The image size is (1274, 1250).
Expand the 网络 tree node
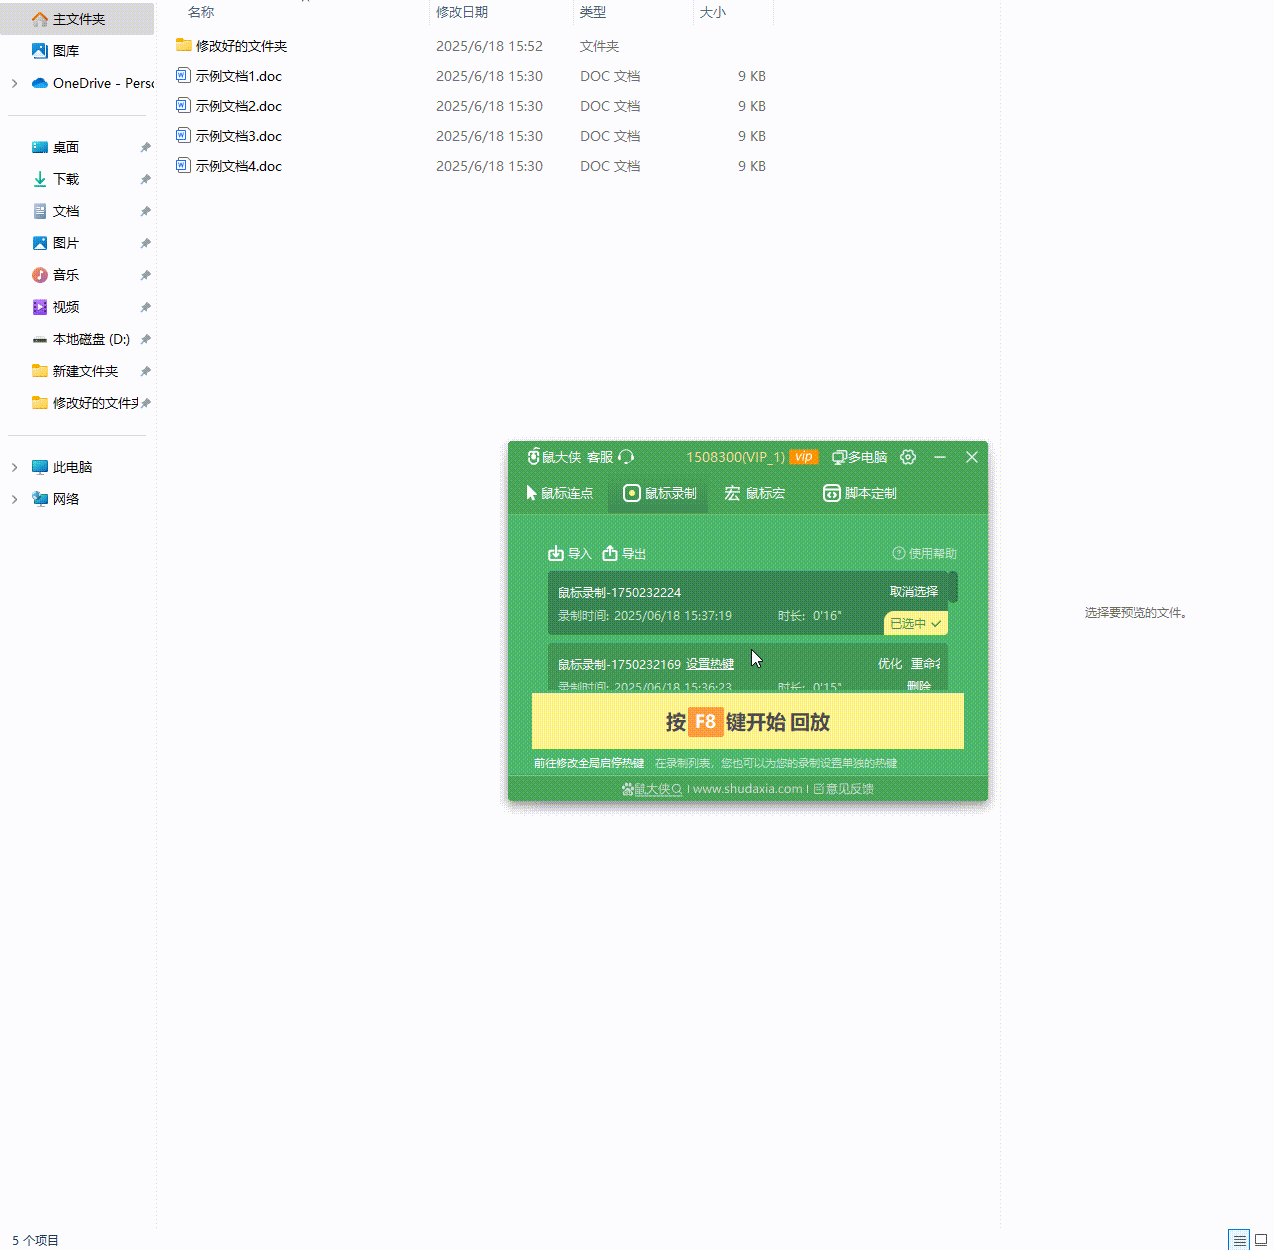(14, 499)
